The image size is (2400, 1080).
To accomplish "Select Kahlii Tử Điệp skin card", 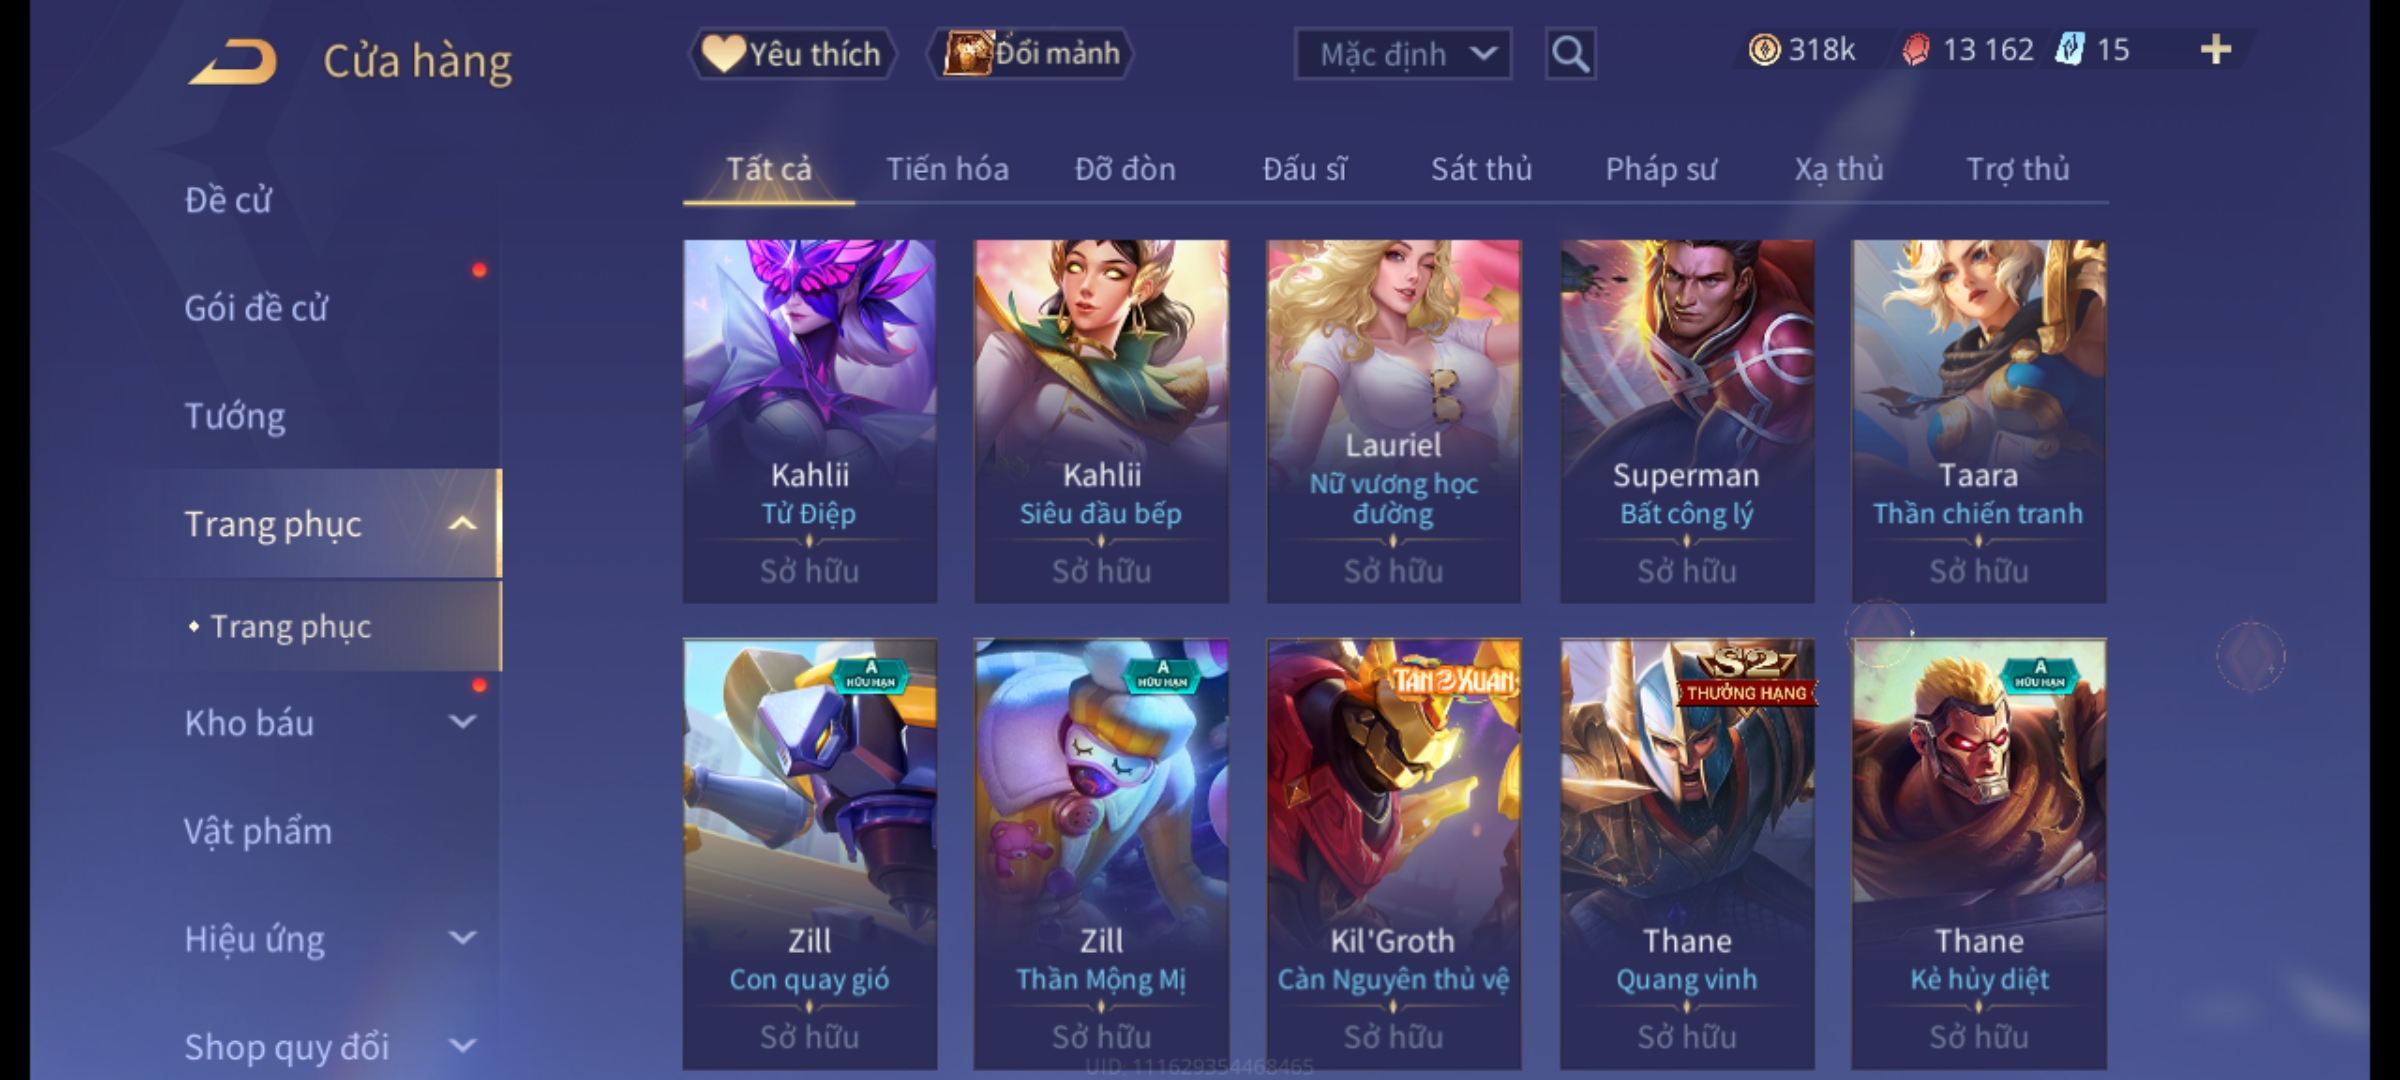I will [x=810, y=421].
